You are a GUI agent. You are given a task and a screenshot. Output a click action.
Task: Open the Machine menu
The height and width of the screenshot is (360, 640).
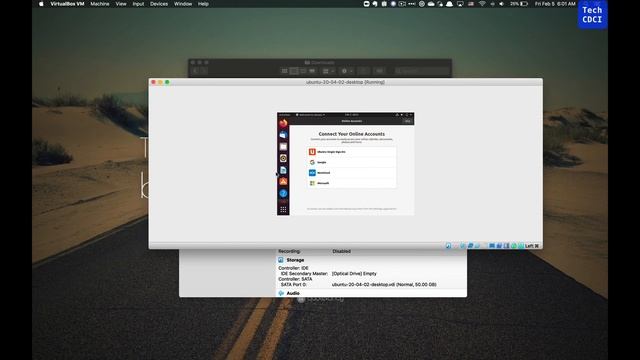pos(100,4)
